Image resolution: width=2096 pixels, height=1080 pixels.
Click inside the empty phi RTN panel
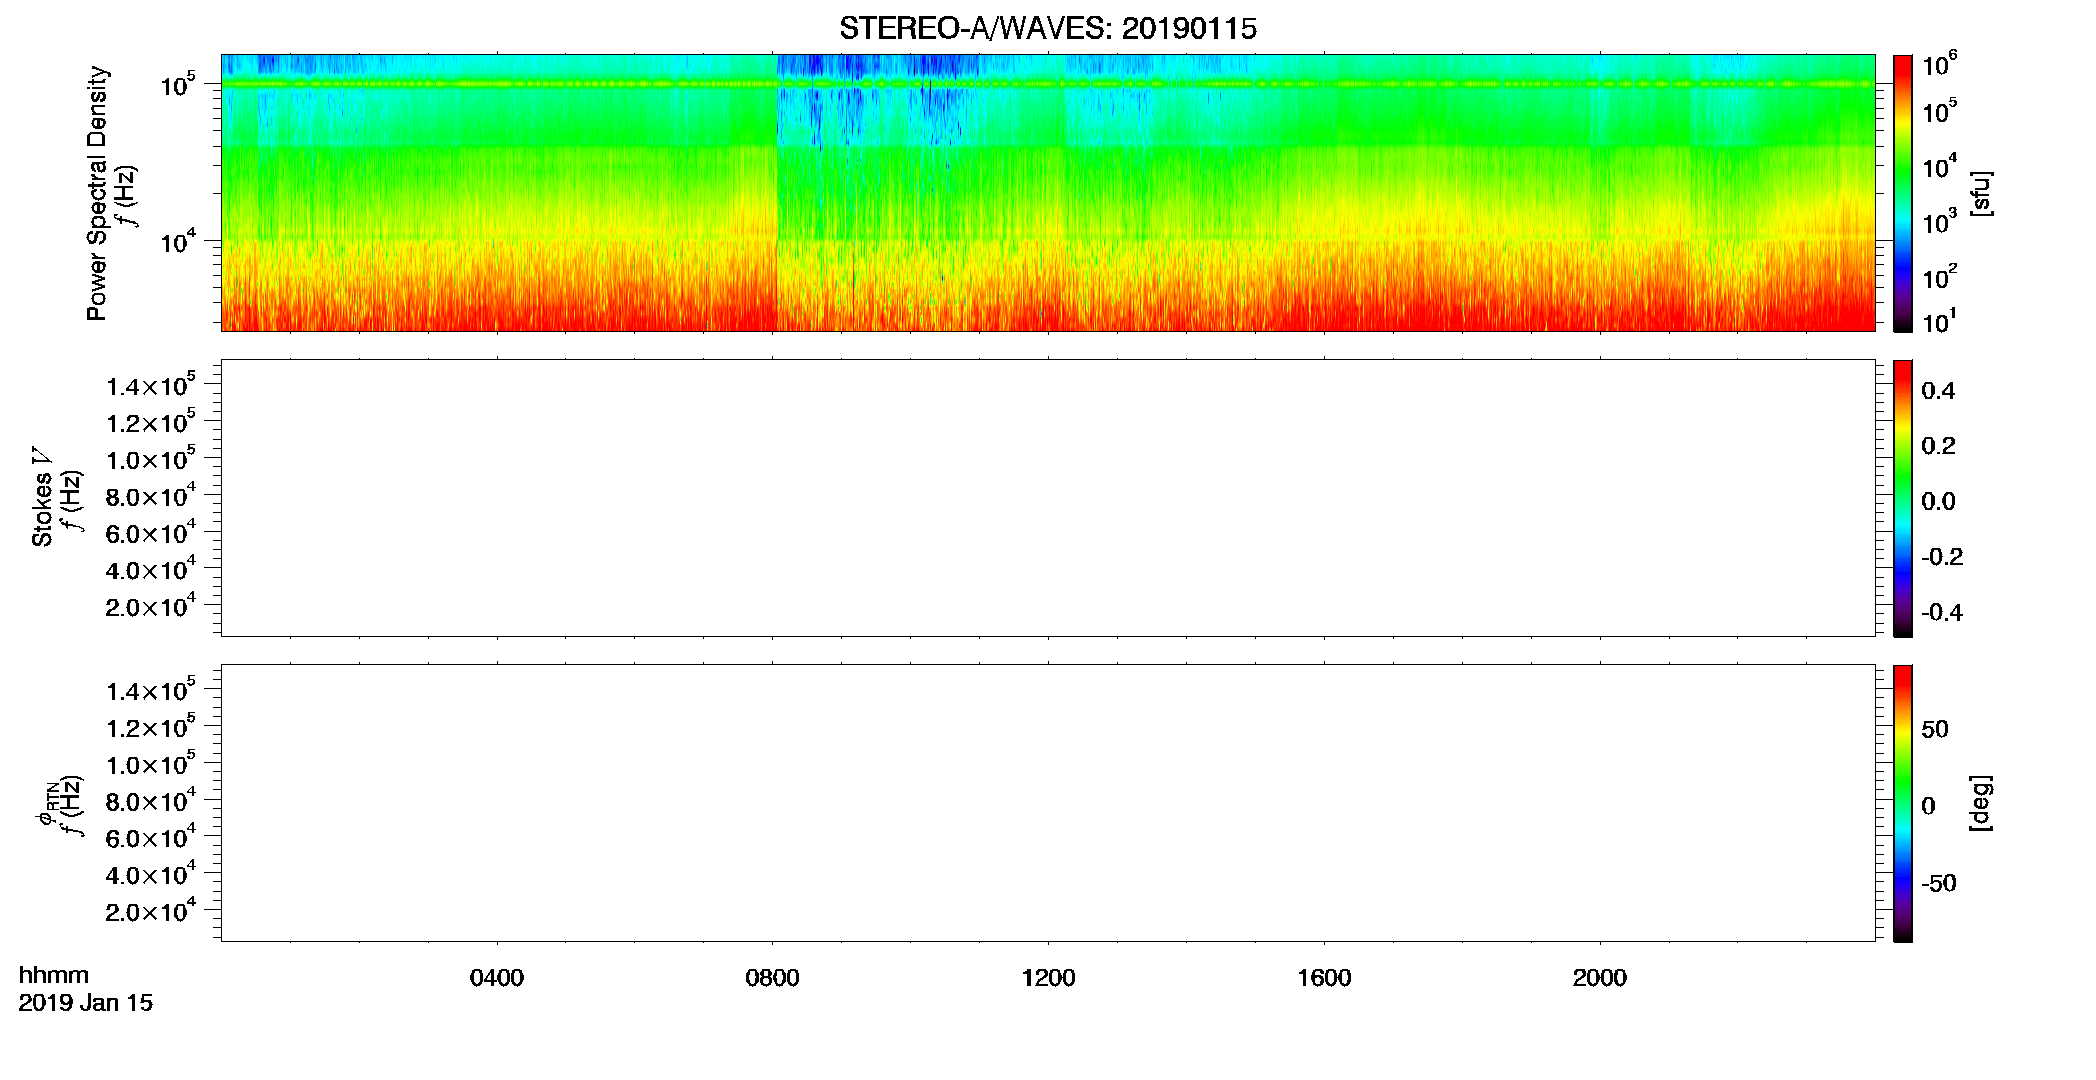coord(1047,803)
